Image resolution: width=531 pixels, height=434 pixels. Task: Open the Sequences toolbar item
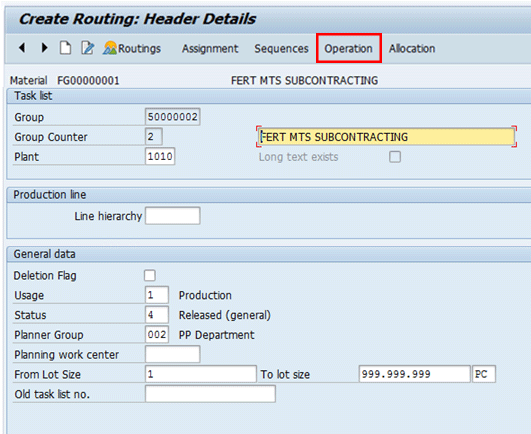(x=281, y=48)
